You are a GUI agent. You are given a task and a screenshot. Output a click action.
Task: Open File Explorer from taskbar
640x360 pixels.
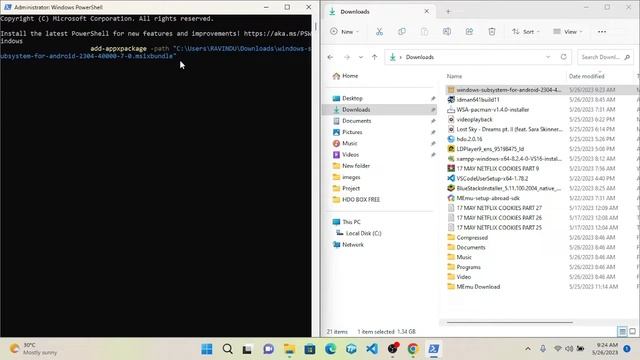pyautogui.click(x=289, y=349)
